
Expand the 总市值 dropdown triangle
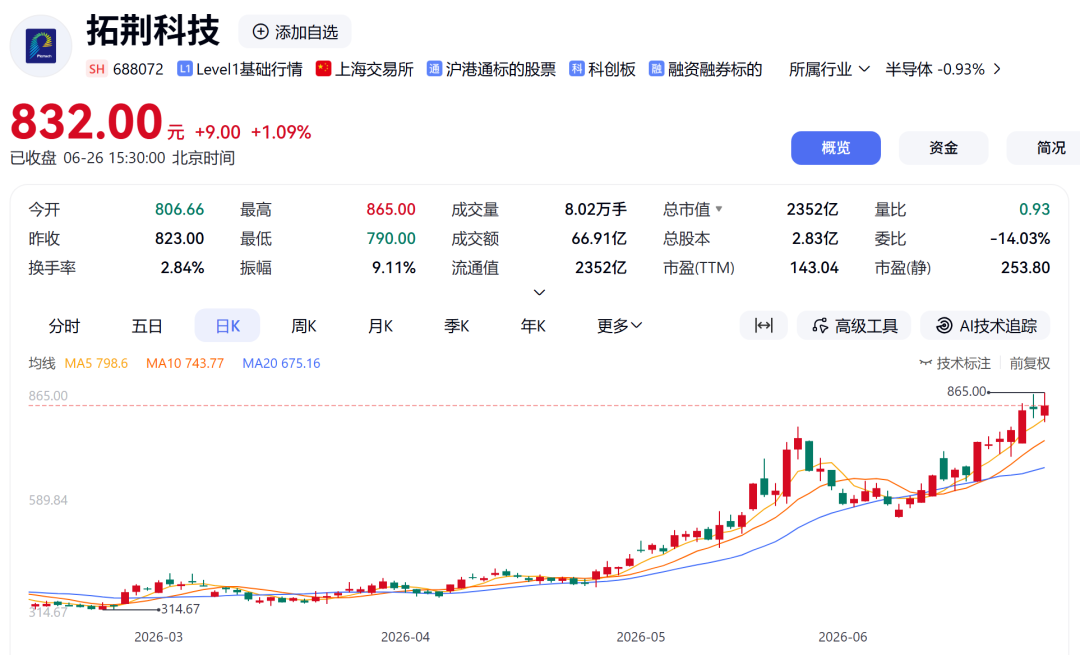tap(719, 209)
